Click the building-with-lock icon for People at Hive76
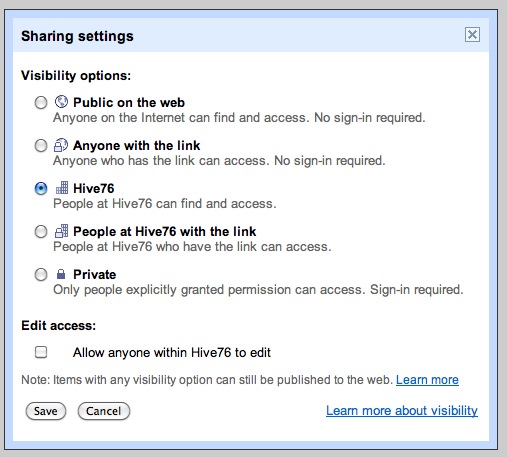 [x=62, y=231]
